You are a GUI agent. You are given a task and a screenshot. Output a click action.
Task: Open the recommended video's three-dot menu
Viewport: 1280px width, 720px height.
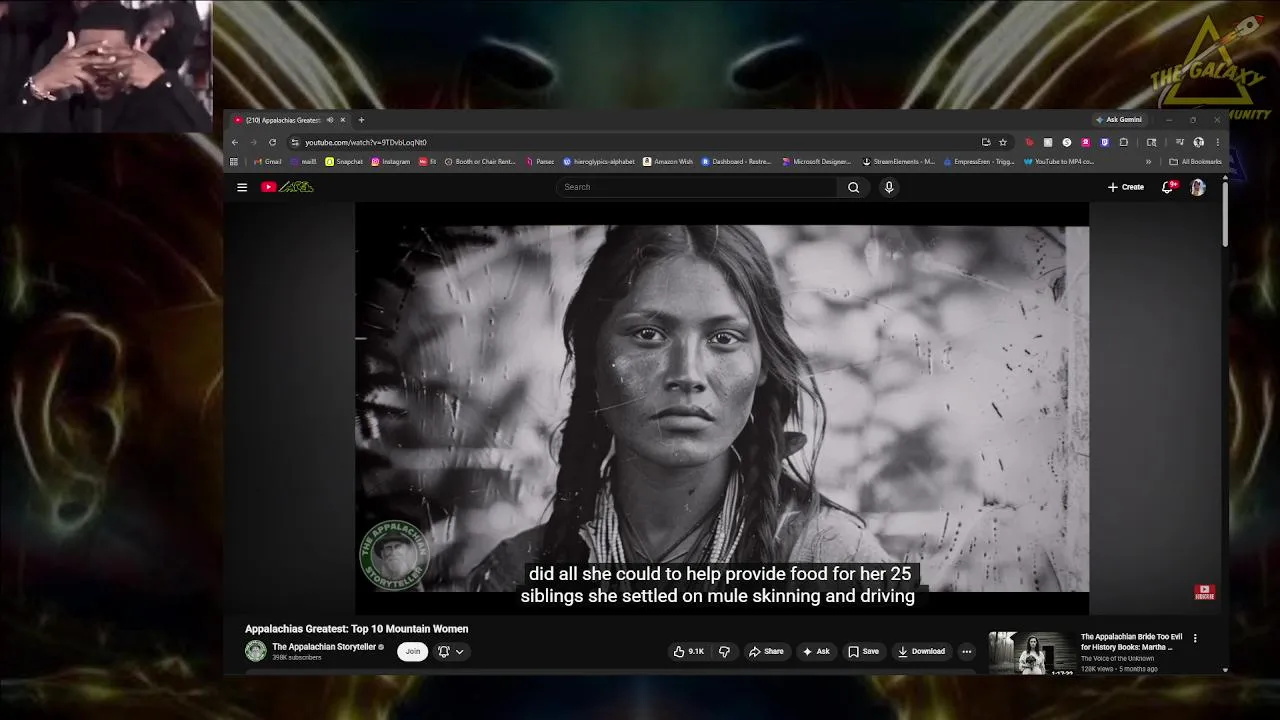point(1194,638)
